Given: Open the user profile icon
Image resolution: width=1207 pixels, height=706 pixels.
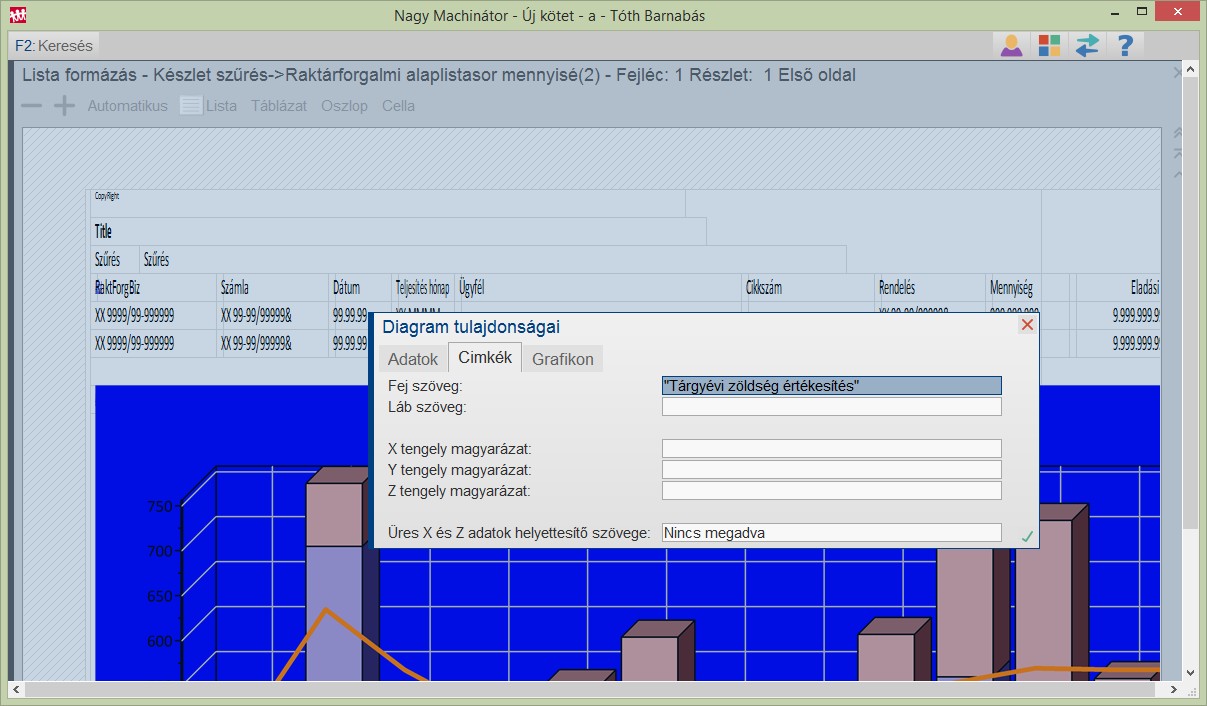Looking at the screenshot, I should (1011, 45).
